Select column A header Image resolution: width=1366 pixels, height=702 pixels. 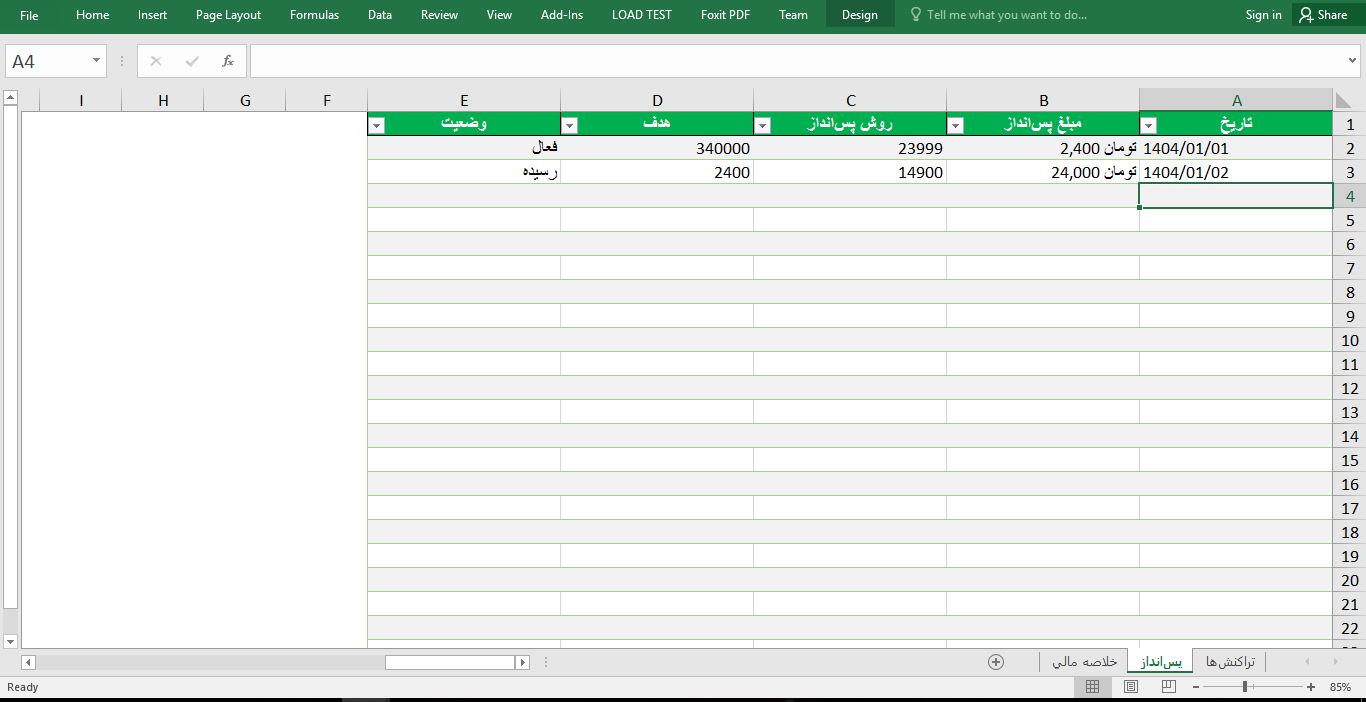tap(1237, 100)
